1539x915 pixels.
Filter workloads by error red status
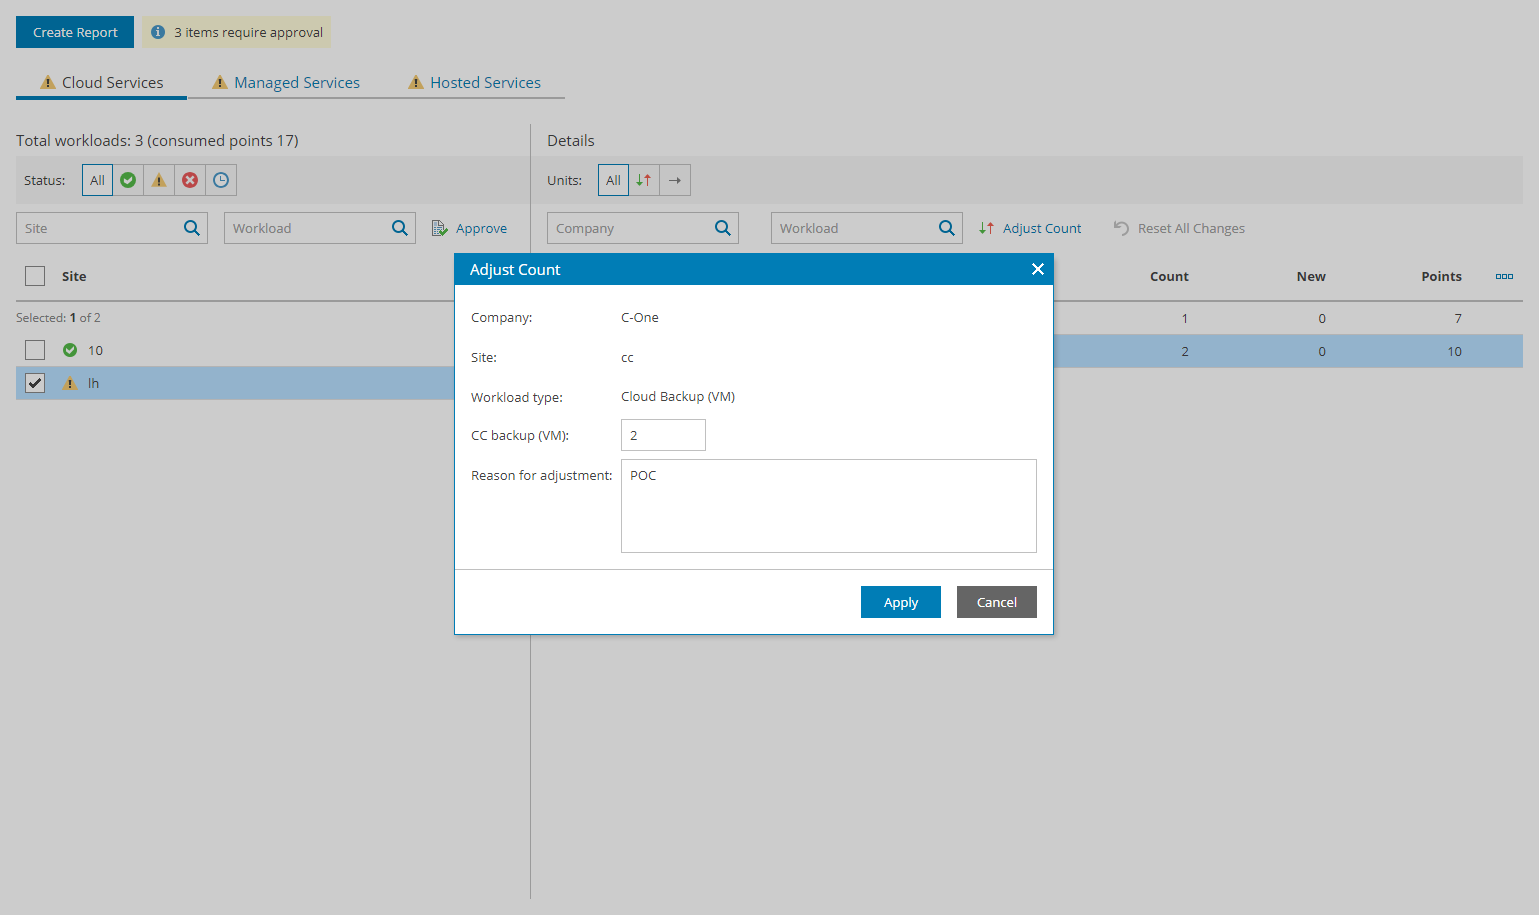[190, 180]
